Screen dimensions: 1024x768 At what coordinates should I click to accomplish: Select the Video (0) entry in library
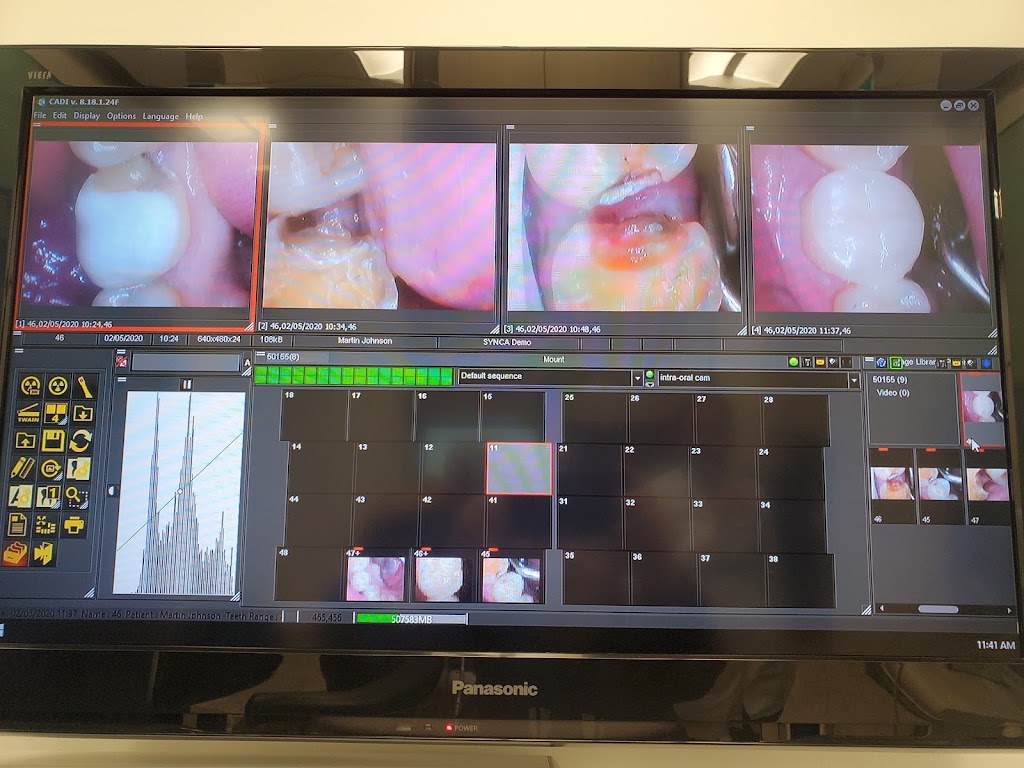pyautogui.click(x=893, y=392)
